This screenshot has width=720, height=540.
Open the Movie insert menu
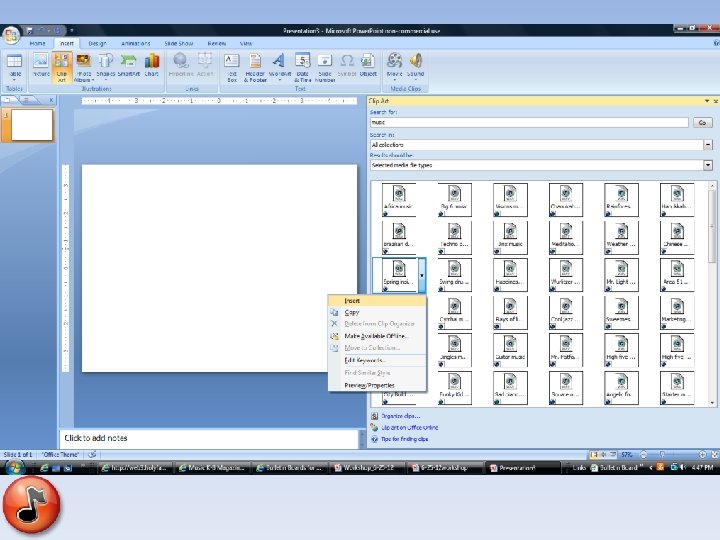point(394,67)
